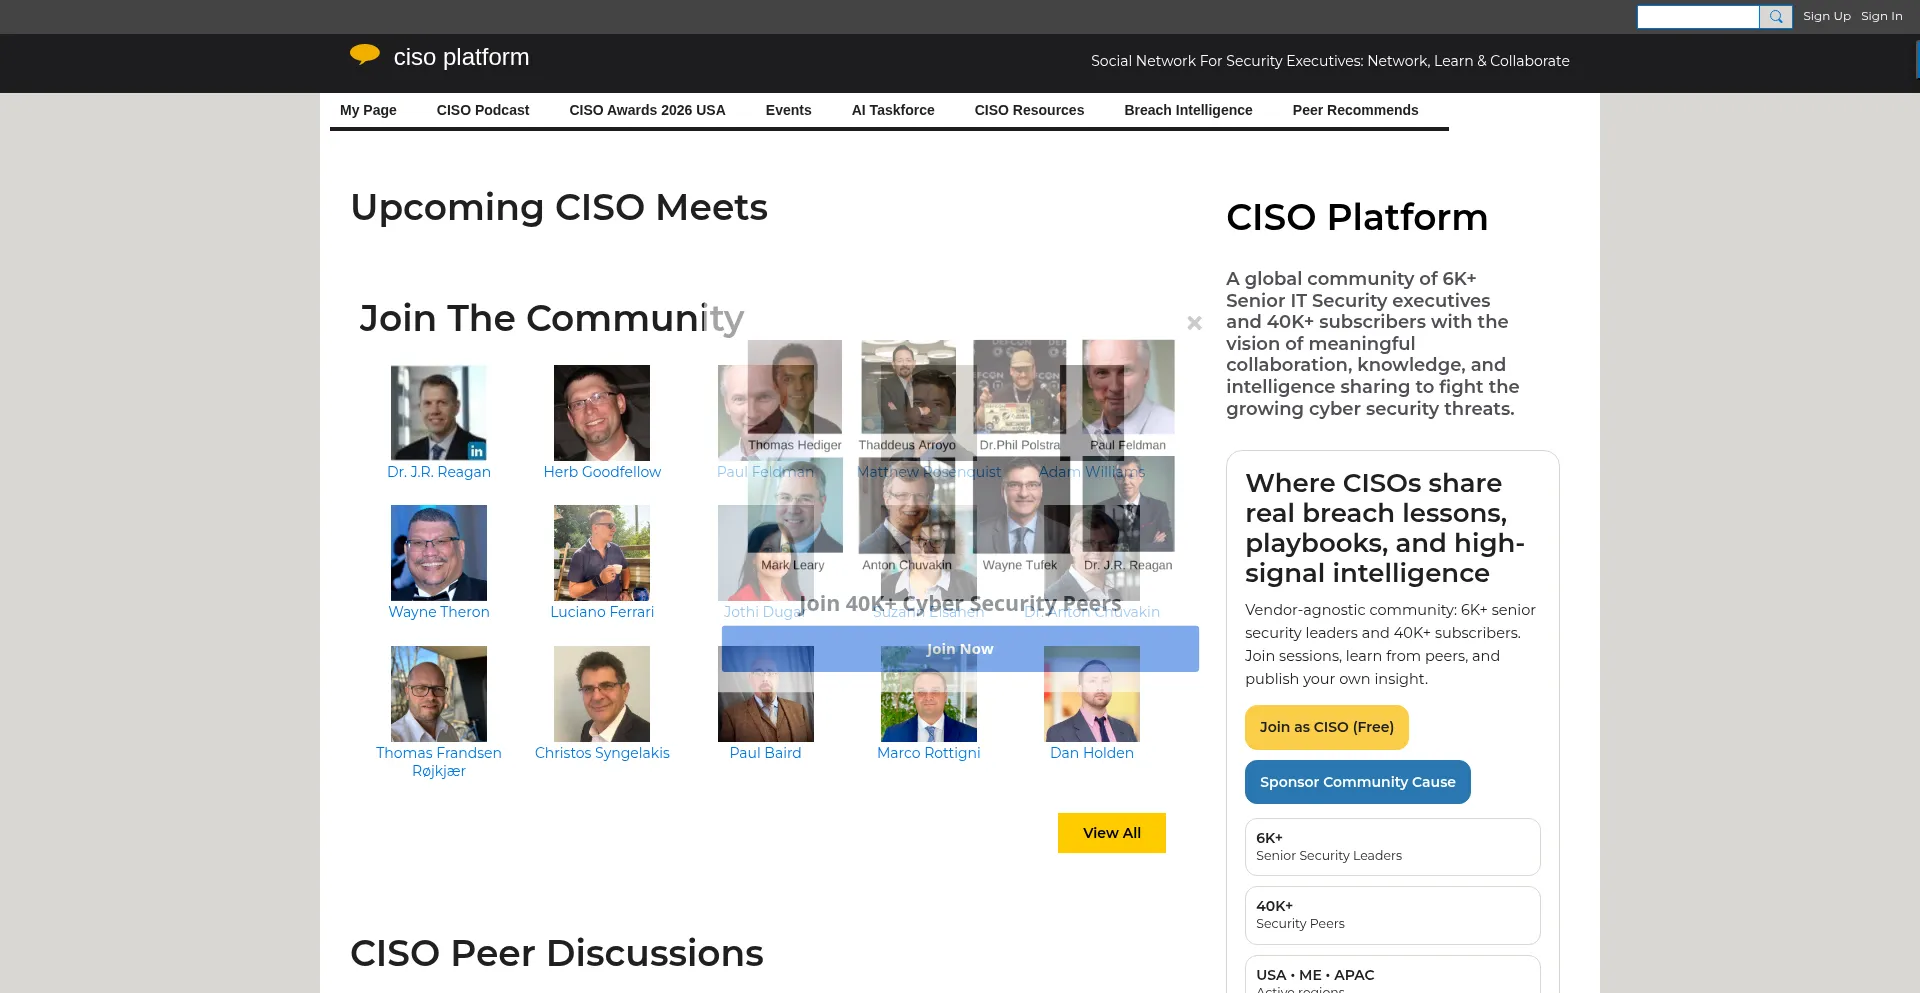
Task: Click the ciso platform speech bubble logo
Action: pos(365,55)
